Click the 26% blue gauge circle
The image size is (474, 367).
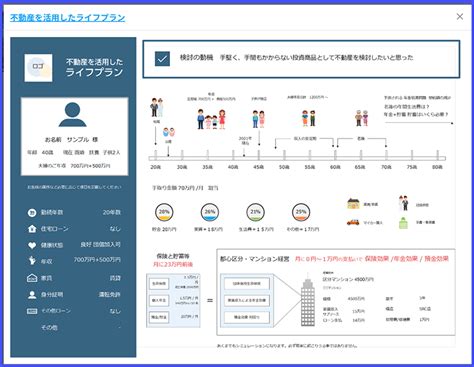click(x=210, y=212)
